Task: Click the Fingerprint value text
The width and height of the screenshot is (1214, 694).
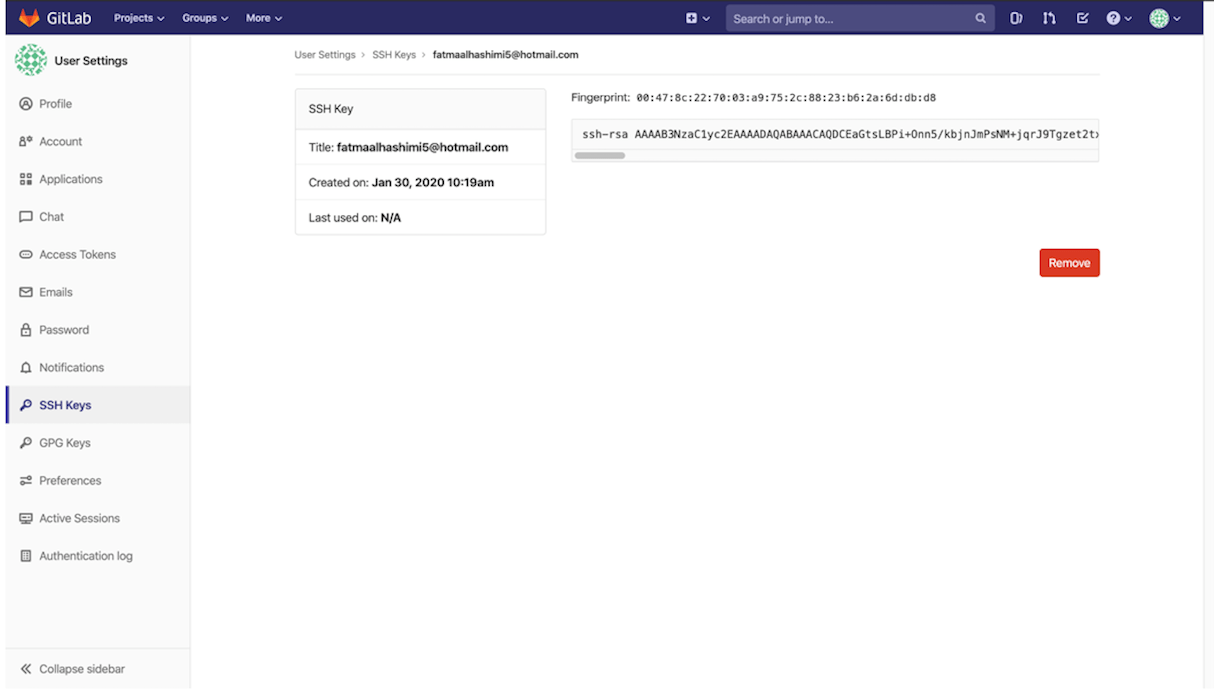Action: pyautogui.click(x=786, y=98)
